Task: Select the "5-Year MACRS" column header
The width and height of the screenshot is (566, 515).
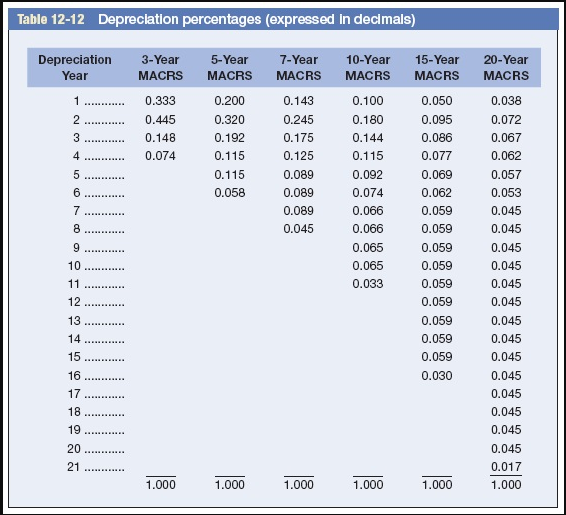Action: click(x=230, y=67)
